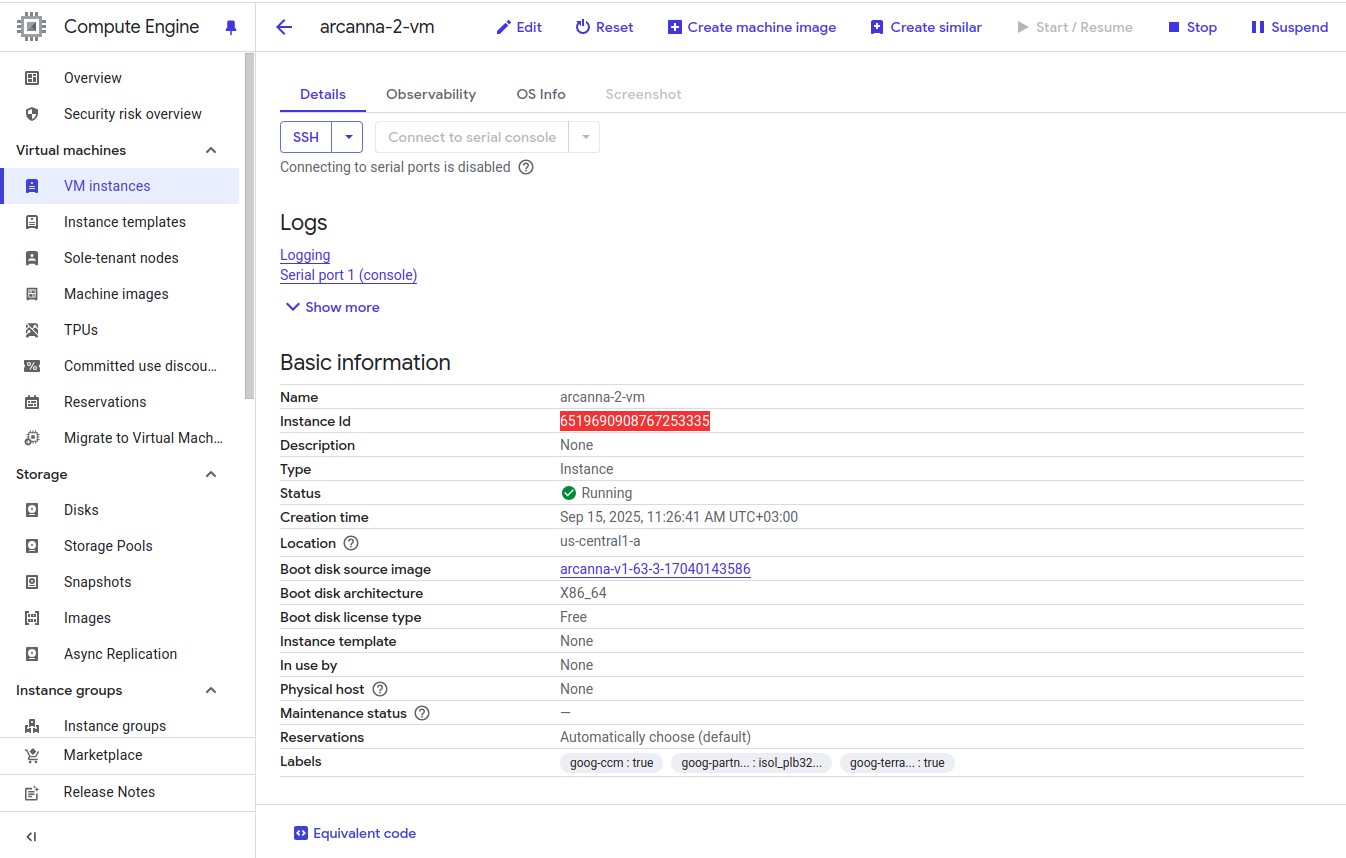Open the Screenshot tab
The height and width of the screenshot is (858, 1346).
click(644, 94)
